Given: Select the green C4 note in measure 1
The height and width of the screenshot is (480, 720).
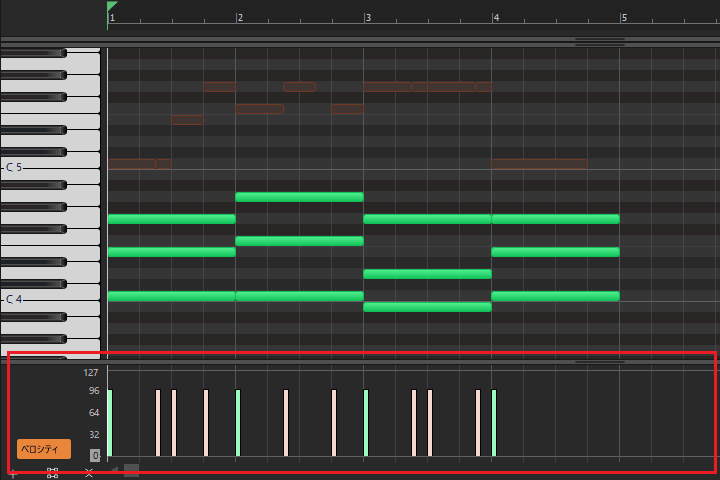Looking at the screenshot, I should [171, 296].
